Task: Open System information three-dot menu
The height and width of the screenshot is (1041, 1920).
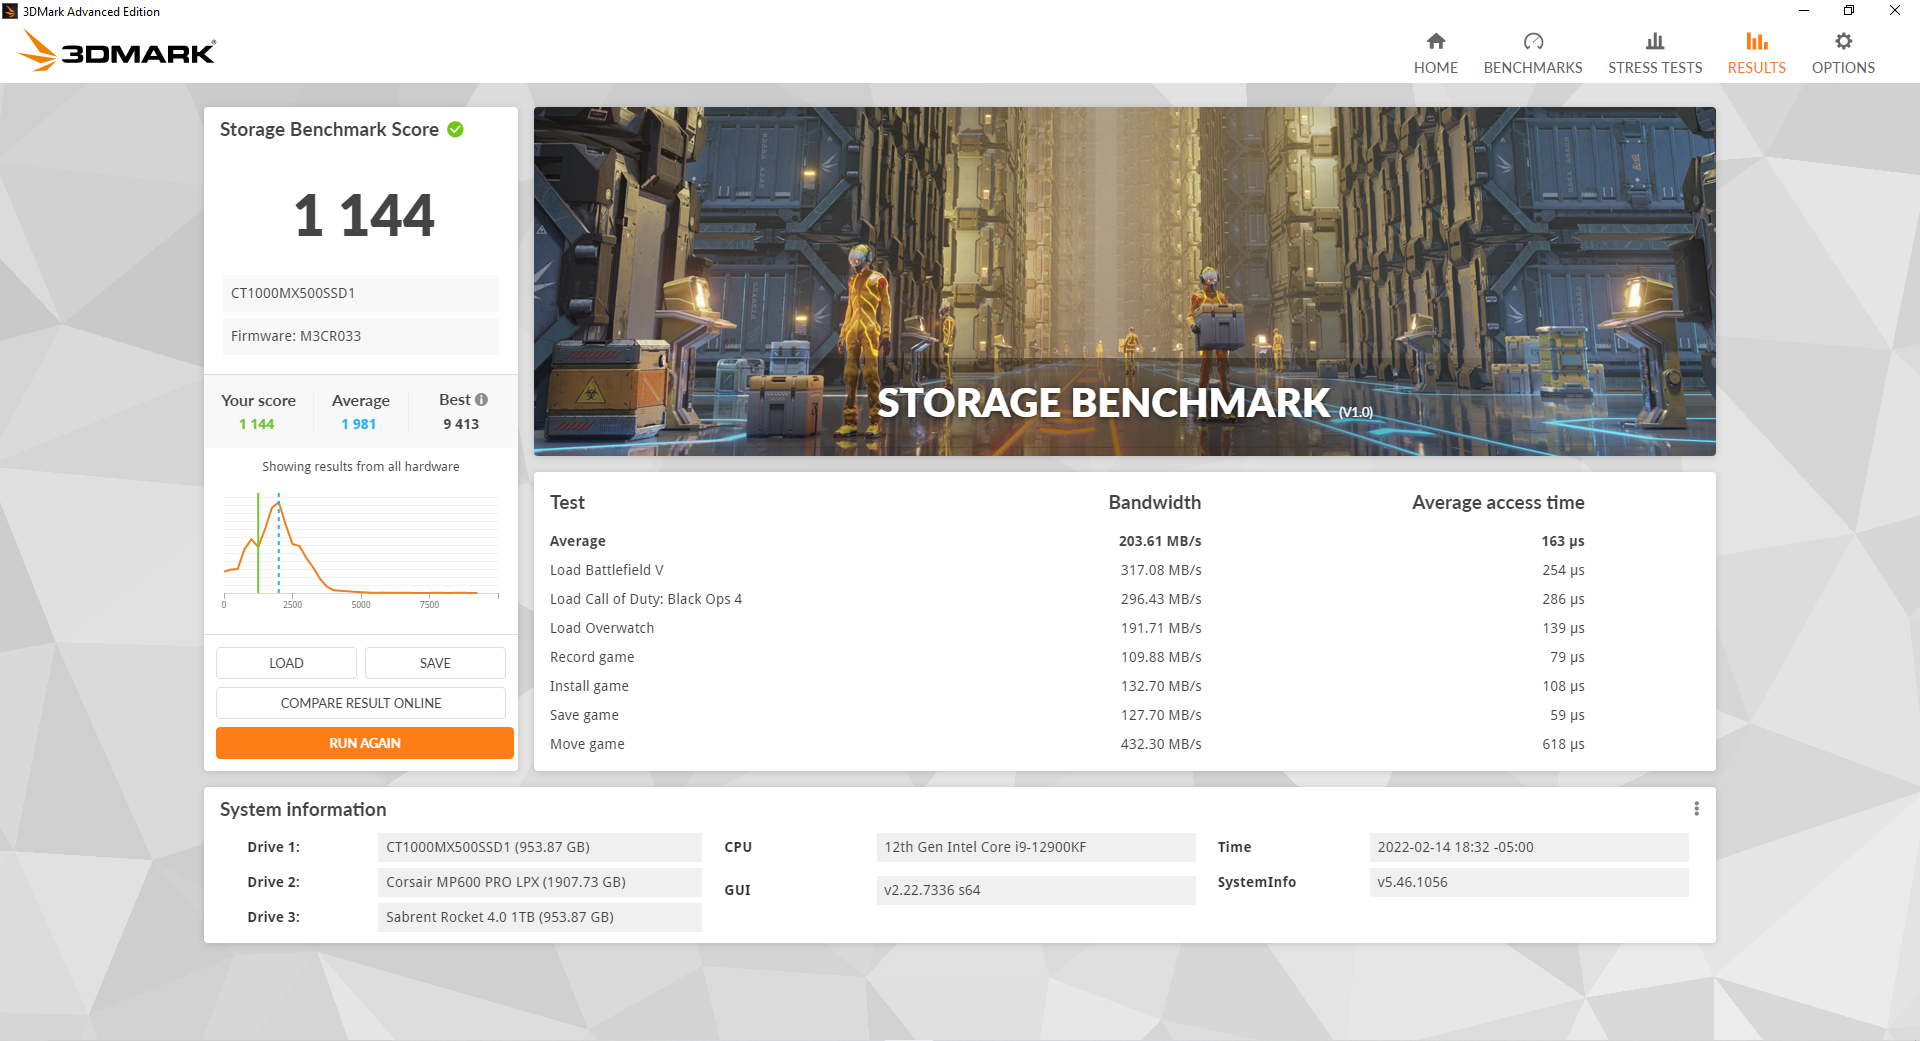Action: click(x=1696, y=809)
